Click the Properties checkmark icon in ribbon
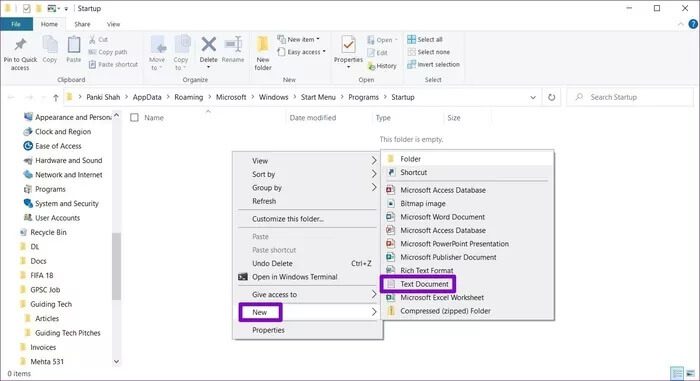The height and width of the screenshot is (381, 700). (x=348, y=45)
